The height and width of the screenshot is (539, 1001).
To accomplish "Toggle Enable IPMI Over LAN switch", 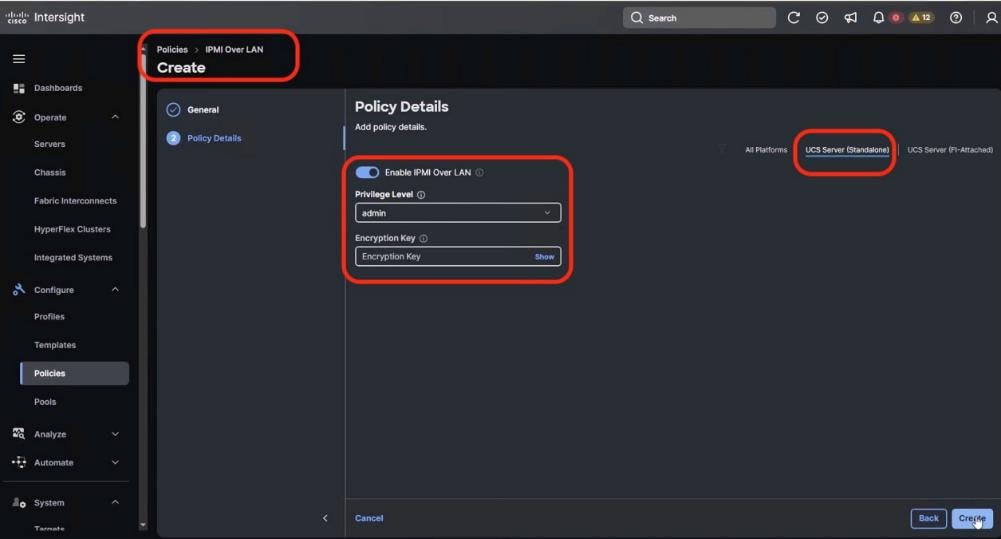I will [367, 172].
